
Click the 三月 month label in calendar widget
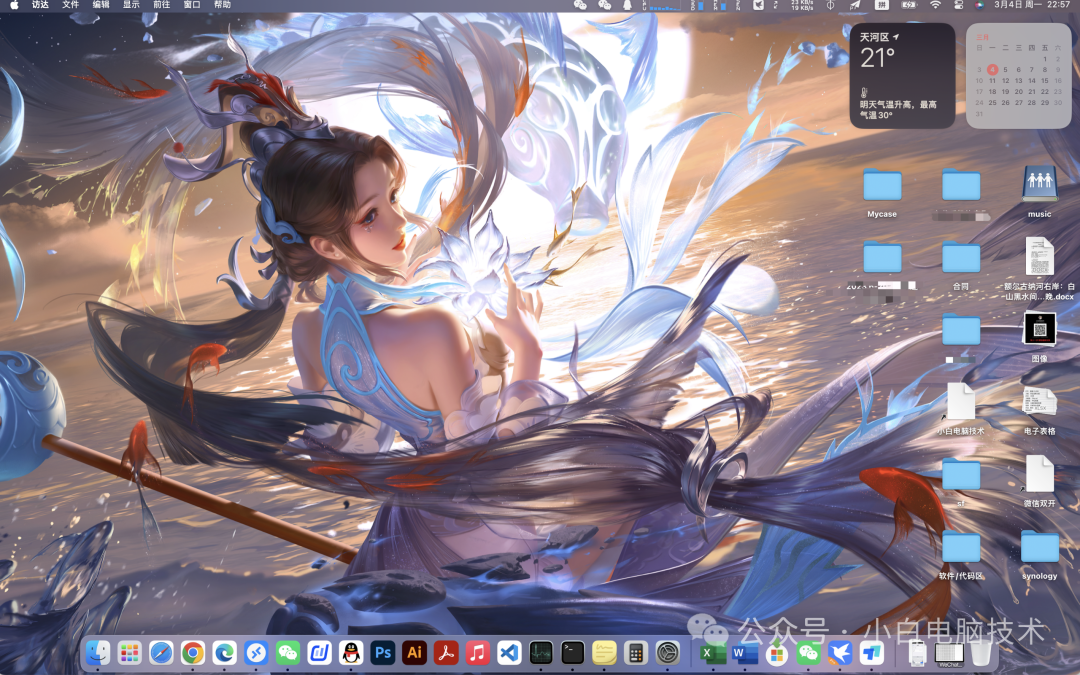click(983, 37)
